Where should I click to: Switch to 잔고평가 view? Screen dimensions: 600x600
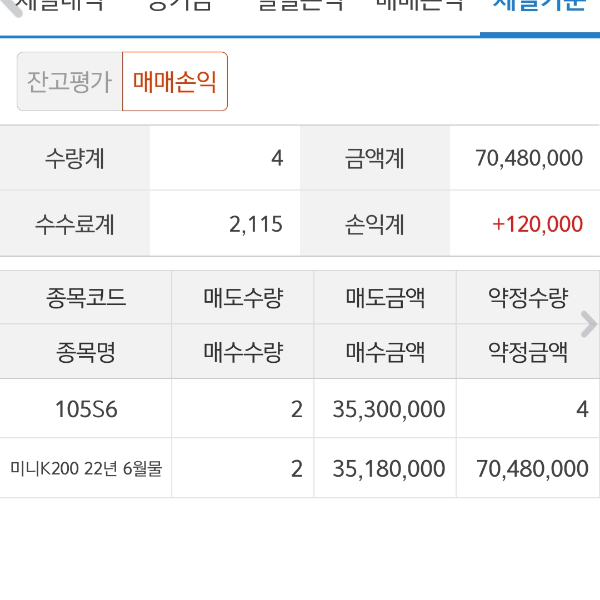tap(69, 82)
